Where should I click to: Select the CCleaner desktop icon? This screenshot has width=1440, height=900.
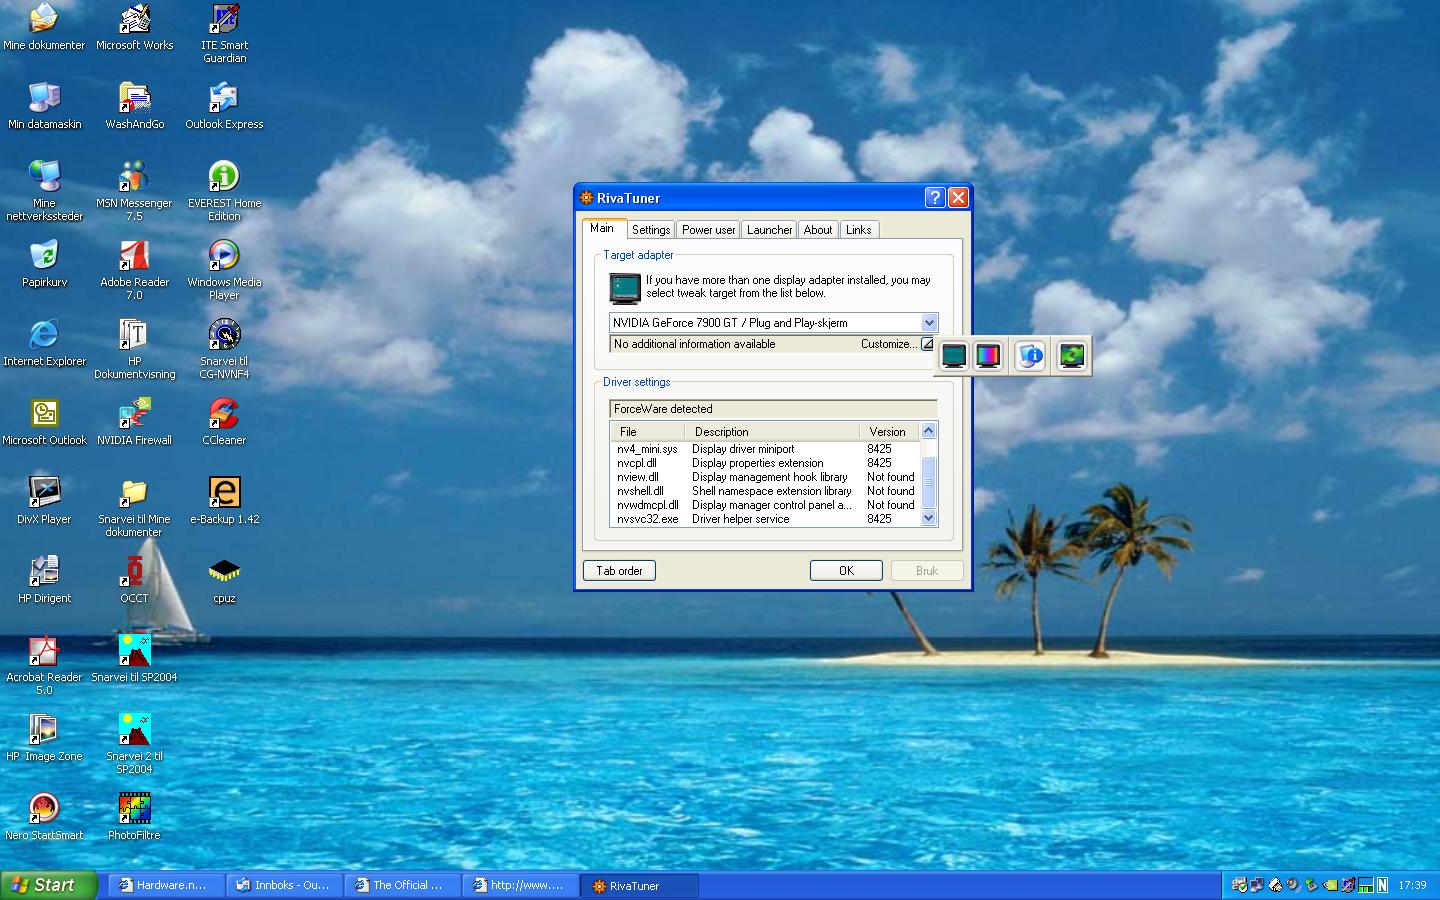click(224, 422)
